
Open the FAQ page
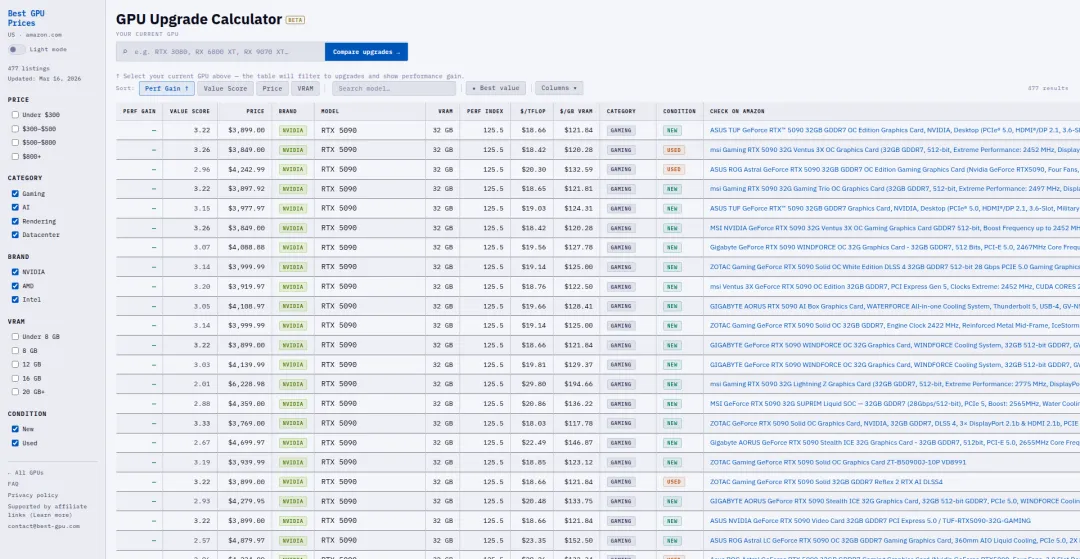13,484
